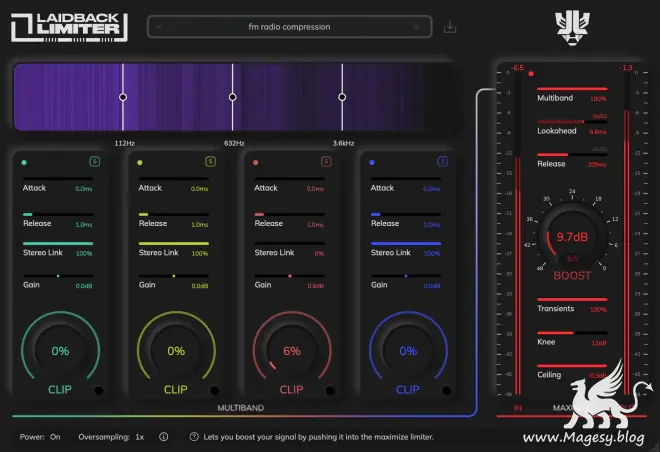Toggle the yellow band power dot
This screenshot has height=452, width=660.
[x=140, y=162]
